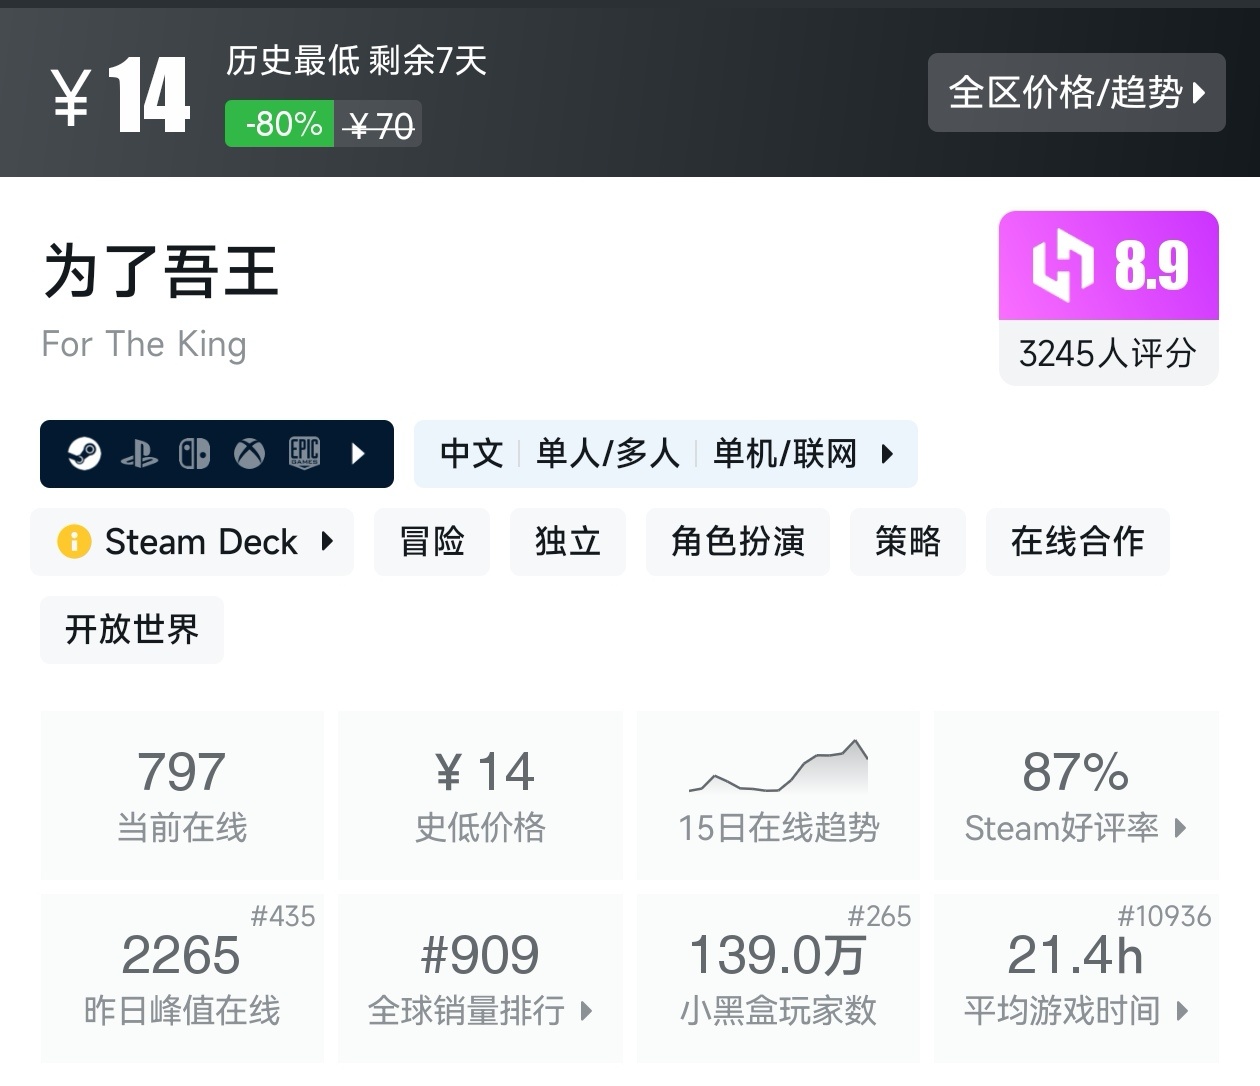Open 平均游戏时间 21.4h details
1260x1086 pixels.
1076,978
